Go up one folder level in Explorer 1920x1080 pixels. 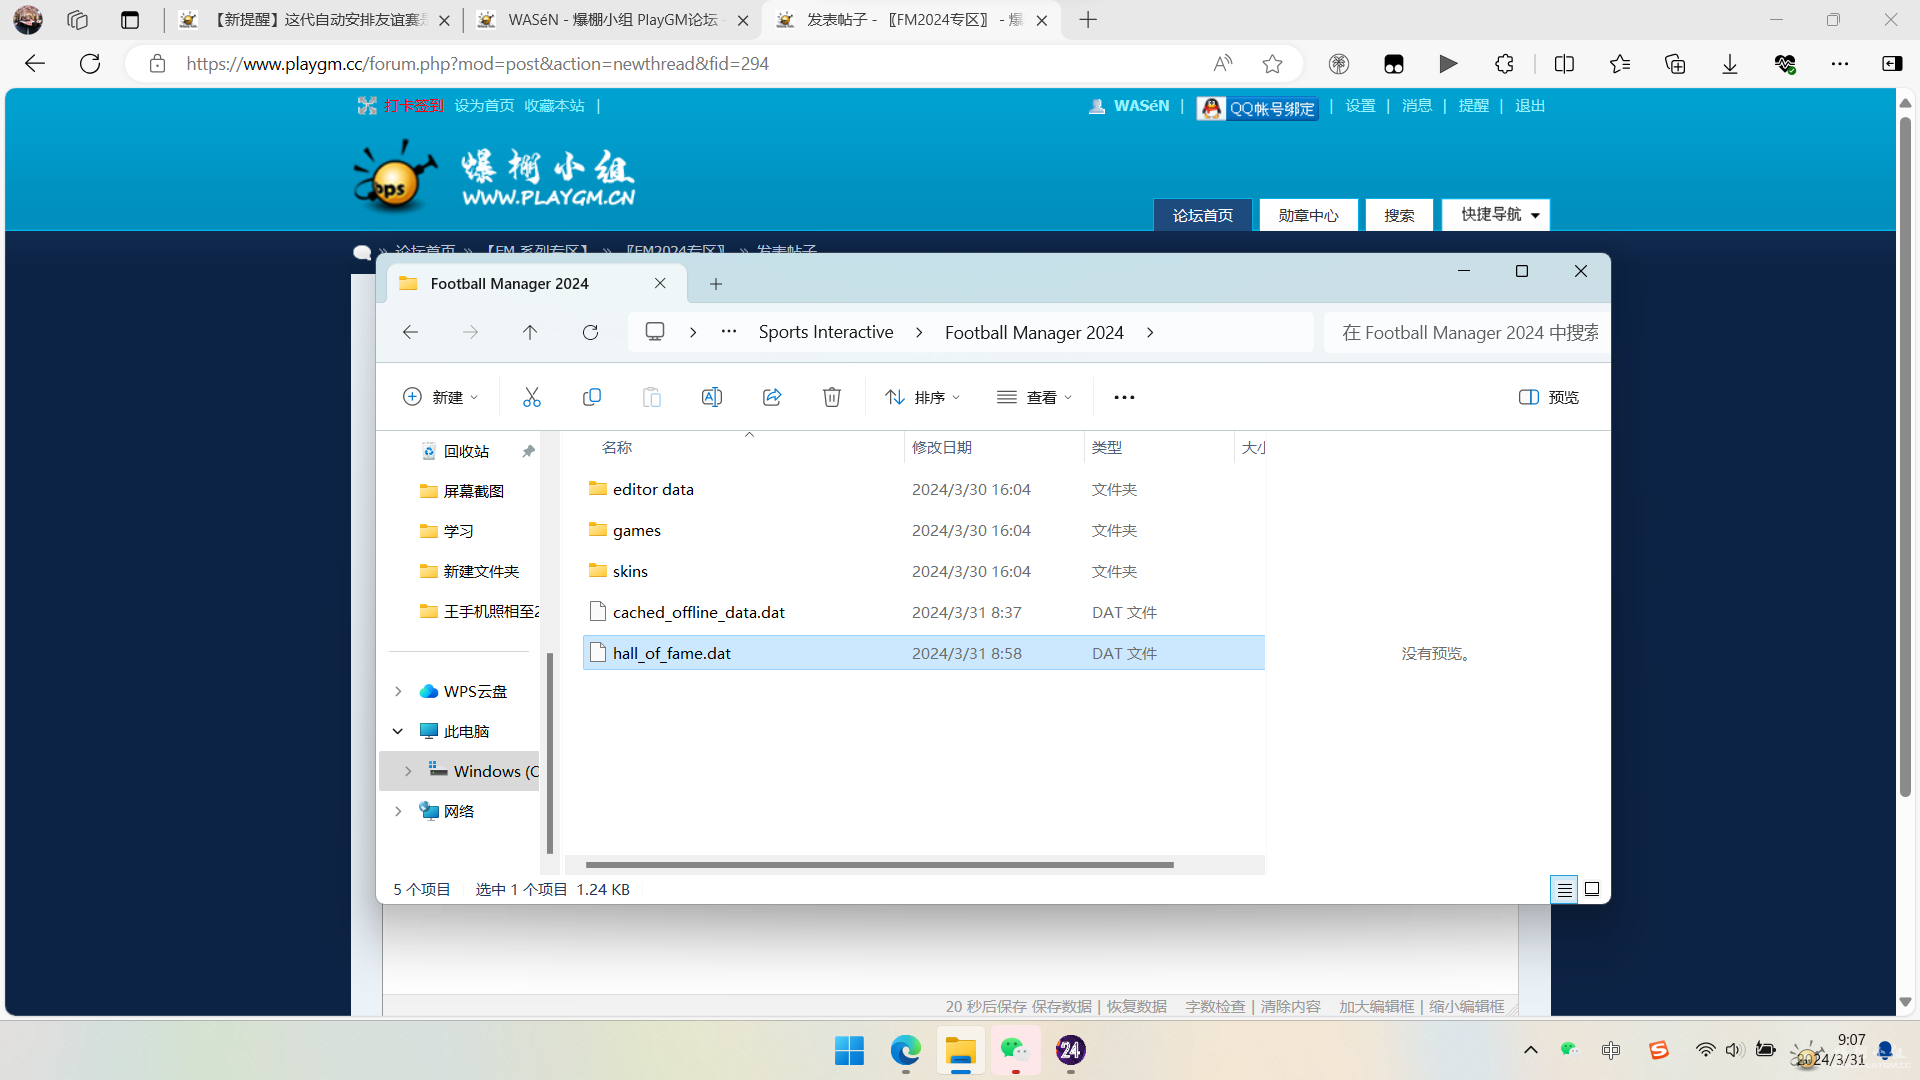pos(530,332)
